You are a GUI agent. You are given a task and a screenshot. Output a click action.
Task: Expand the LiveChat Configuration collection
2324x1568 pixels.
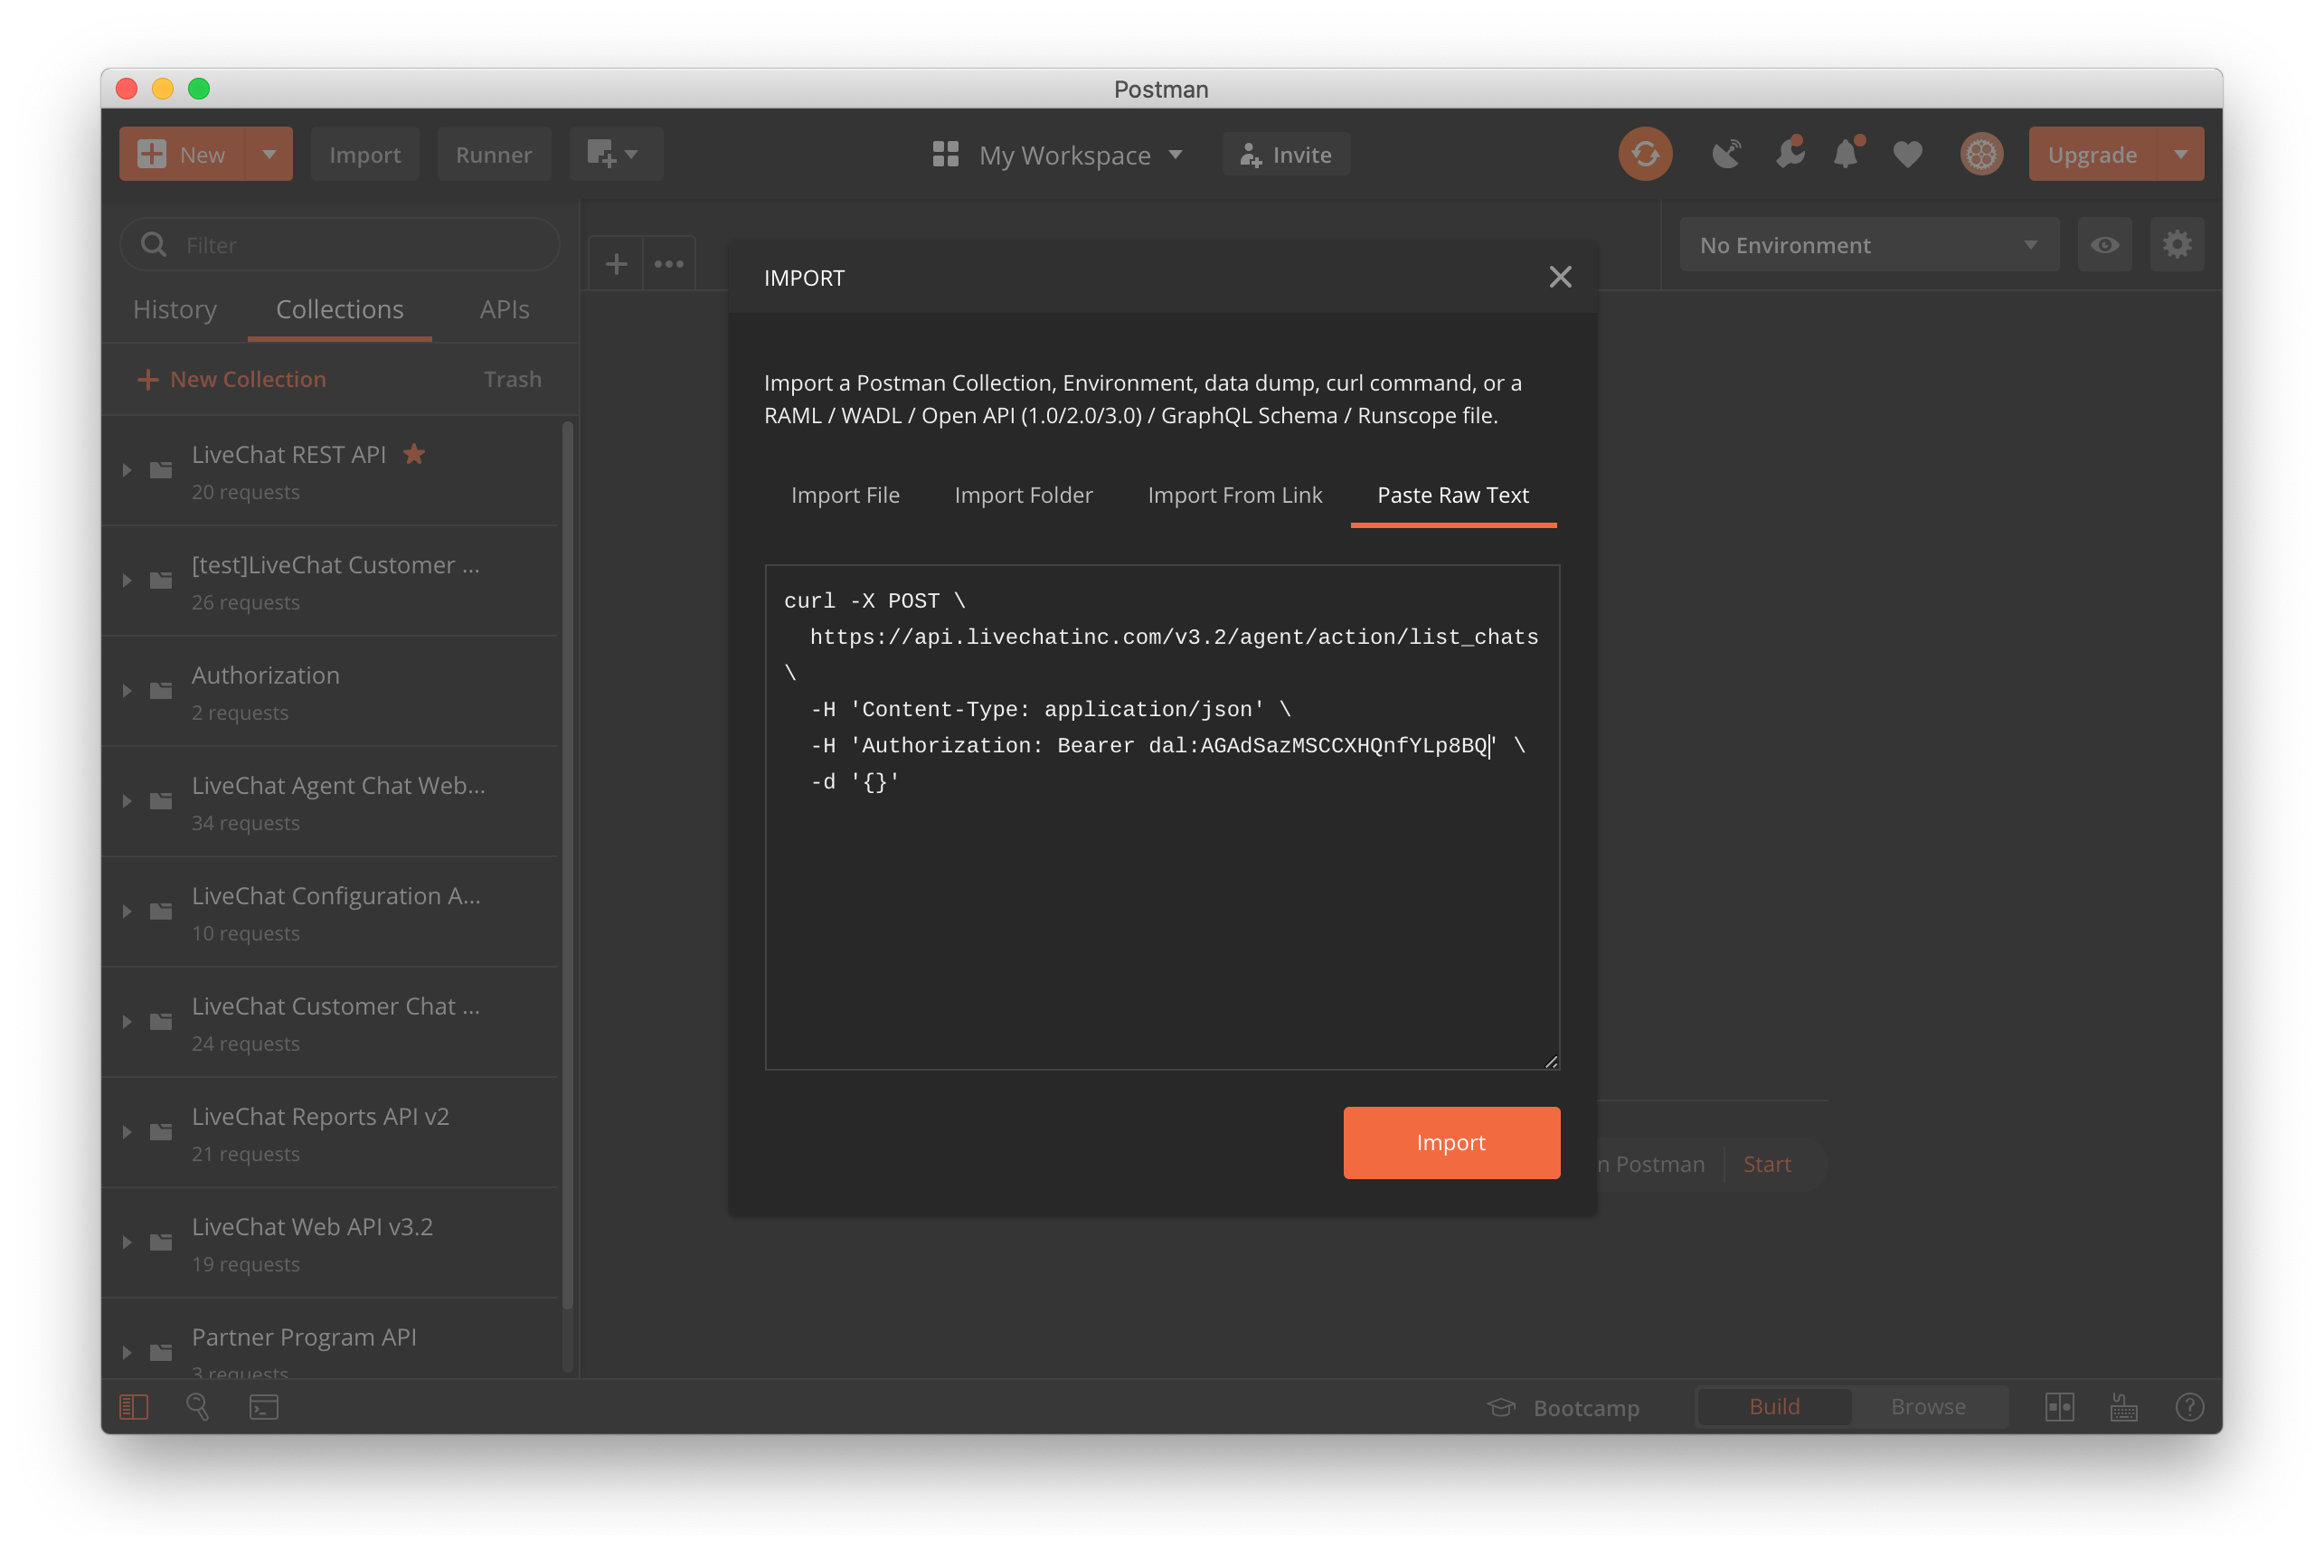127,911
